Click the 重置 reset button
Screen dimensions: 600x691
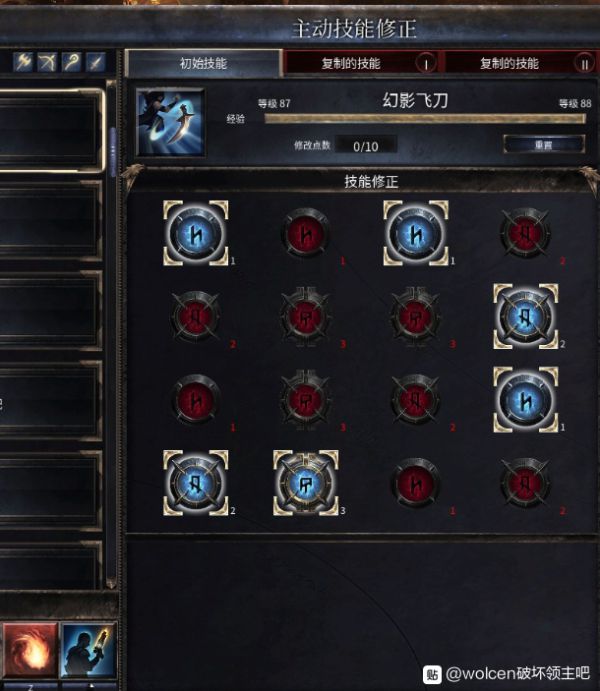pos(544,145)
